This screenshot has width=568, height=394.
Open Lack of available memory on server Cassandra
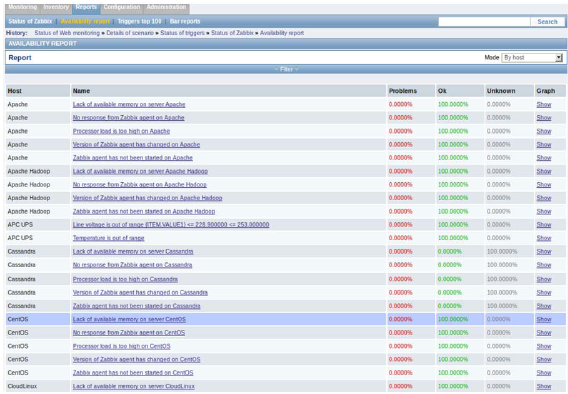(133, 252)
